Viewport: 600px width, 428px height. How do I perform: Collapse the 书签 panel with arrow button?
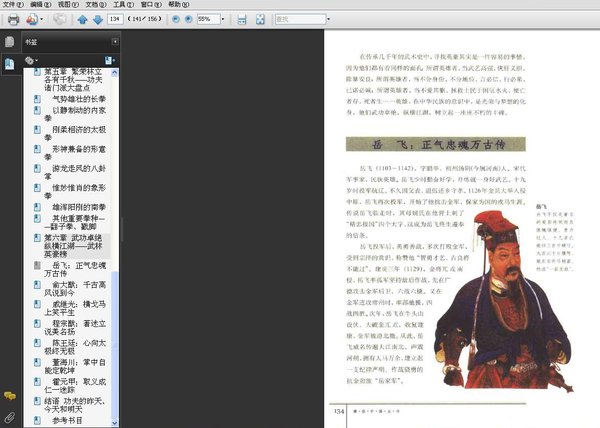click(115, 41)
